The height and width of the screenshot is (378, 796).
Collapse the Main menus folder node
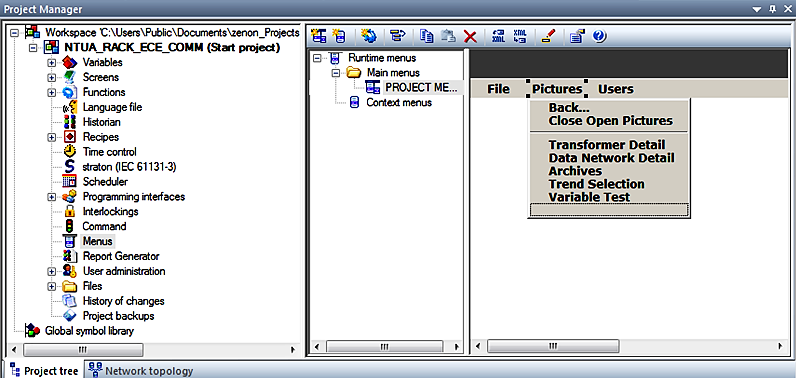coord(336,73)
